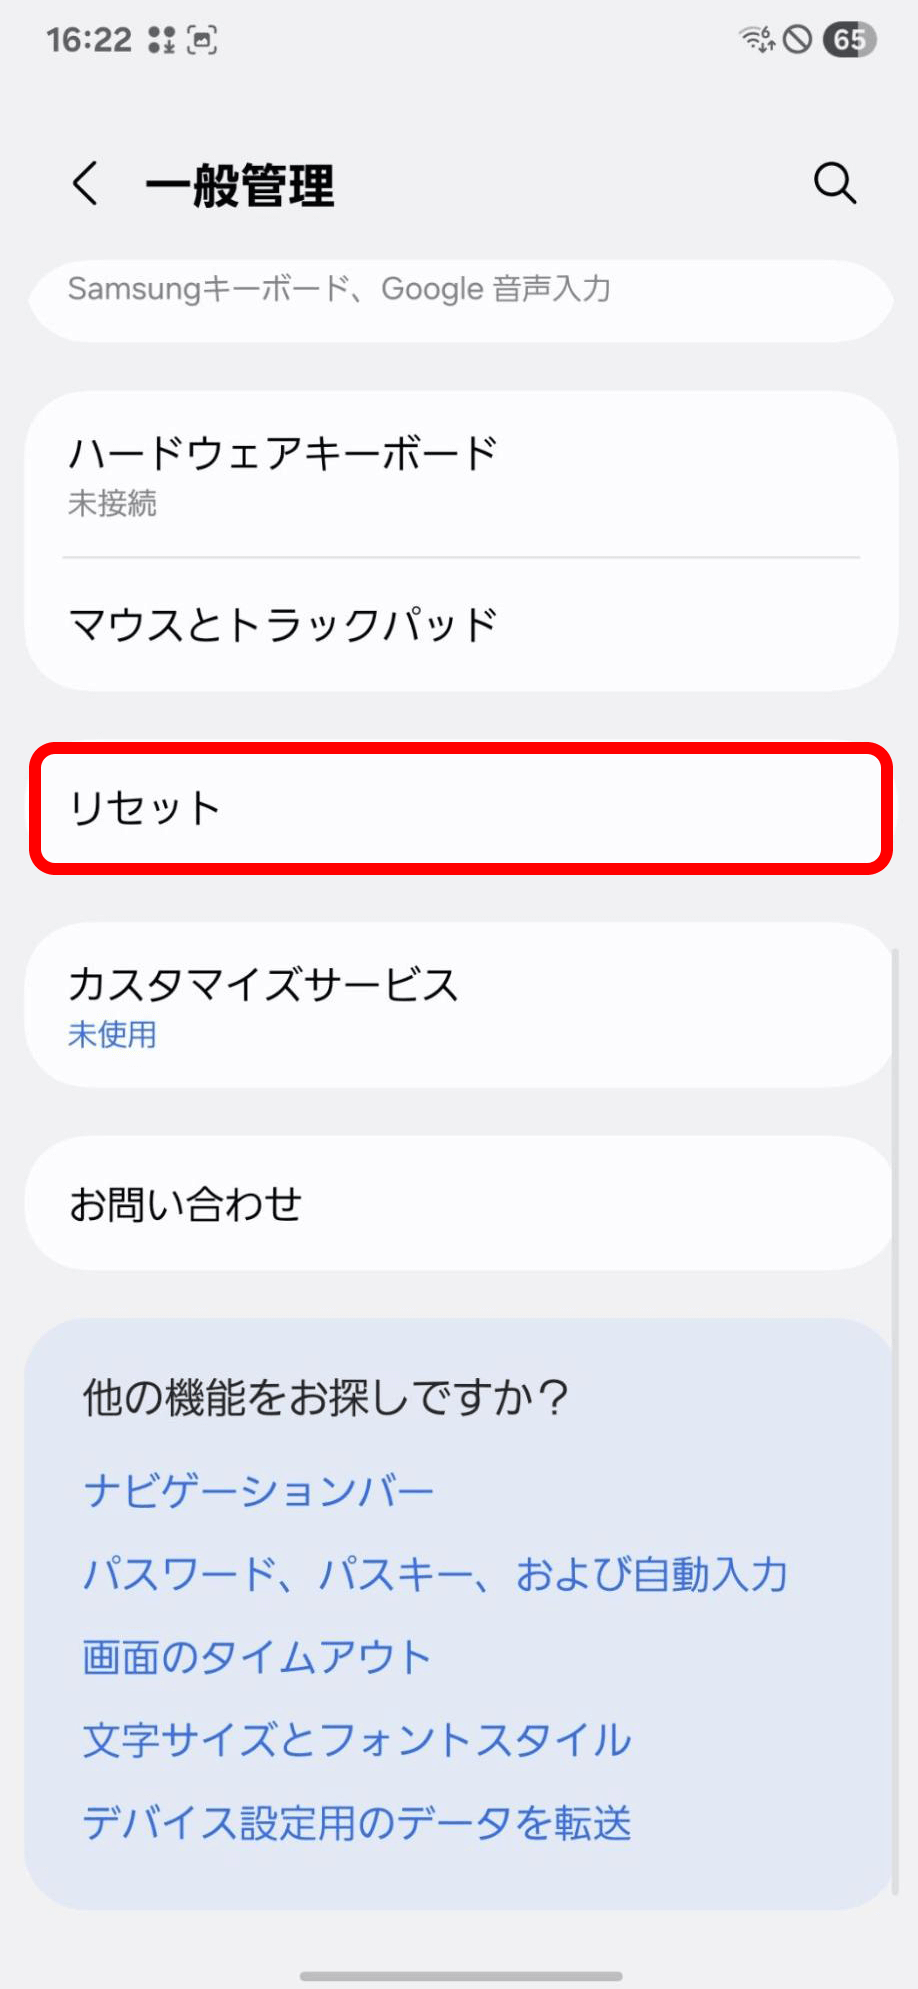Screen dimensions: 918x1989
Task: Tap the back arrow icon
Action: [86, 184]
